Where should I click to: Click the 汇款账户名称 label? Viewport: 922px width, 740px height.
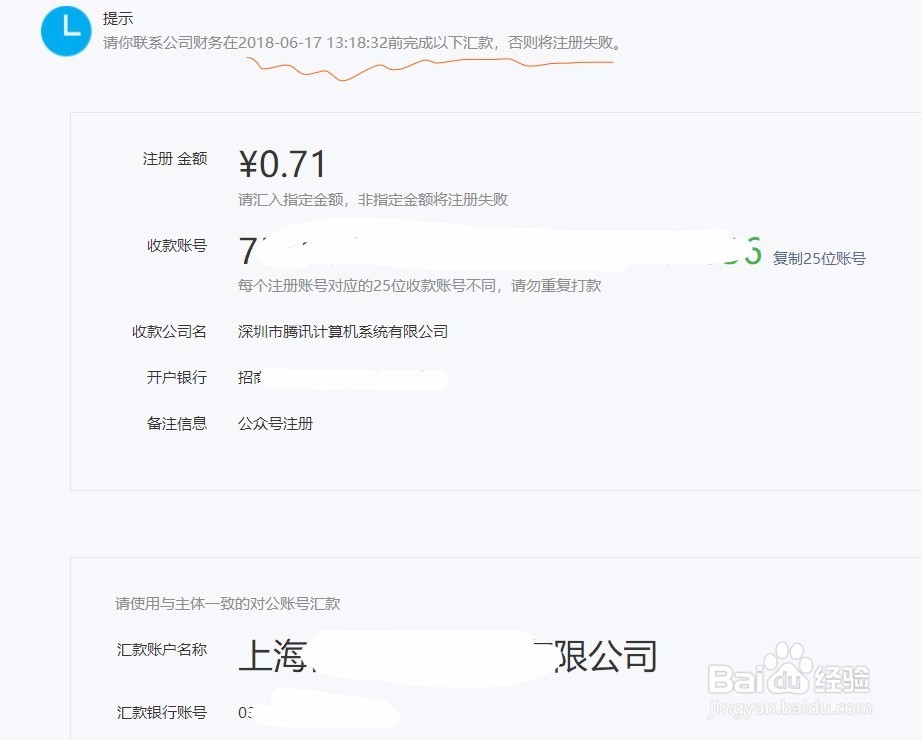click(x=162, y=649)
